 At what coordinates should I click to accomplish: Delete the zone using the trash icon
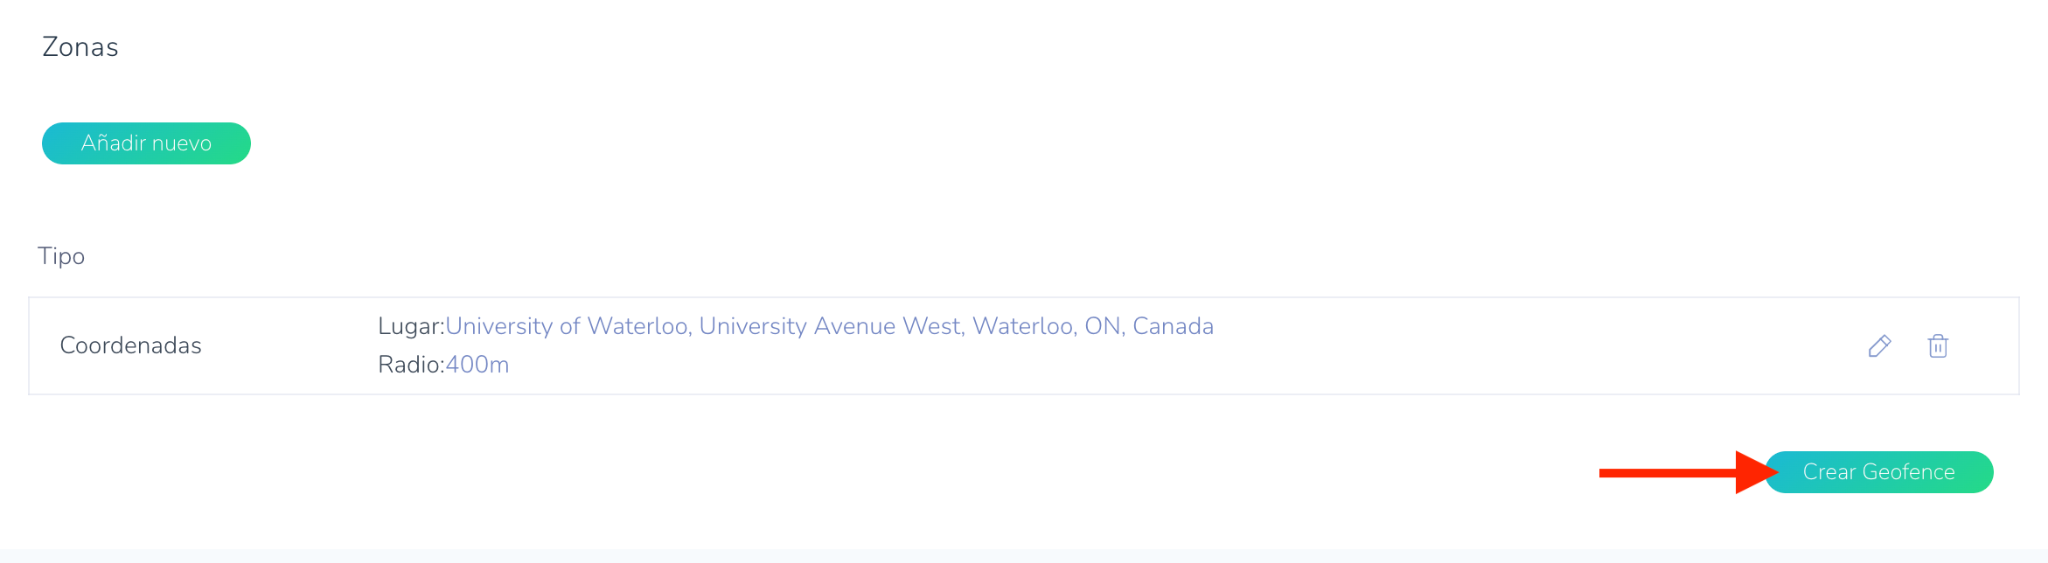click(1937, 346)
